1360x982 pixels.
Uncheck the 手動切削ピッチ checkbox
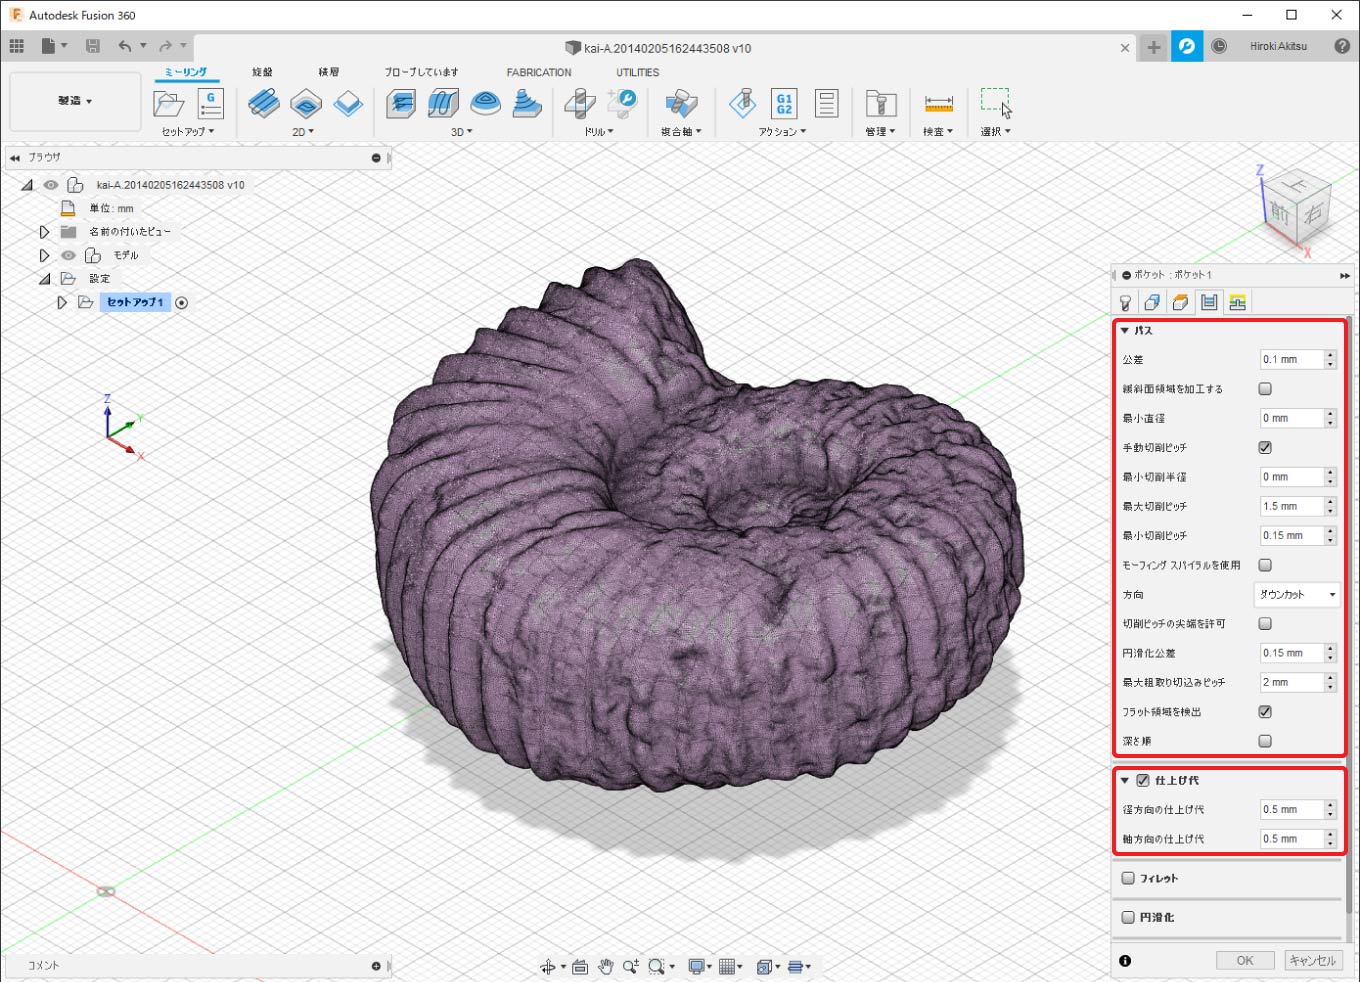pos(1265,448)
